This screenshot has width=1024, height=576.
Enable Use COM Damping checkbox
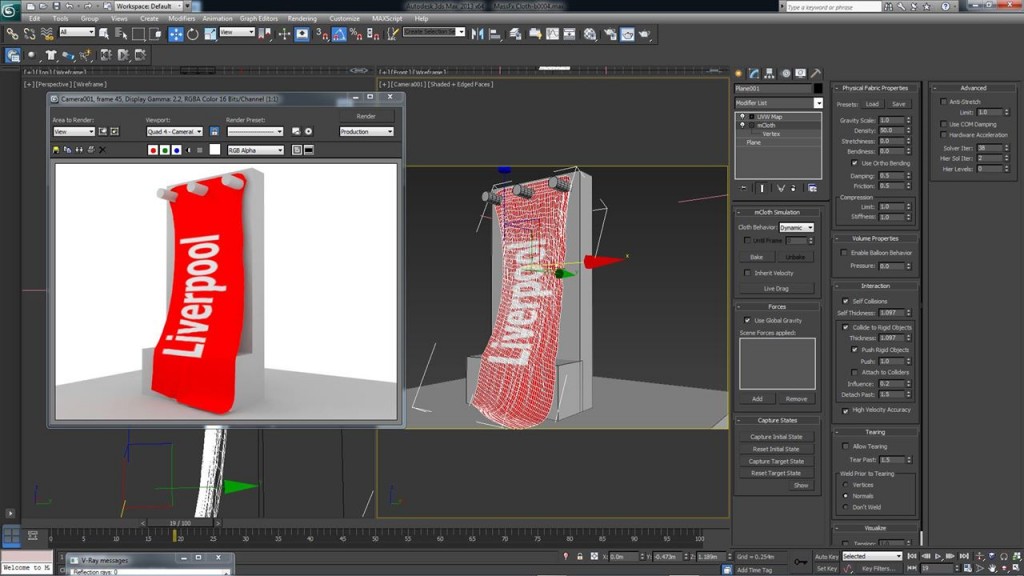[x=944, y=124]
